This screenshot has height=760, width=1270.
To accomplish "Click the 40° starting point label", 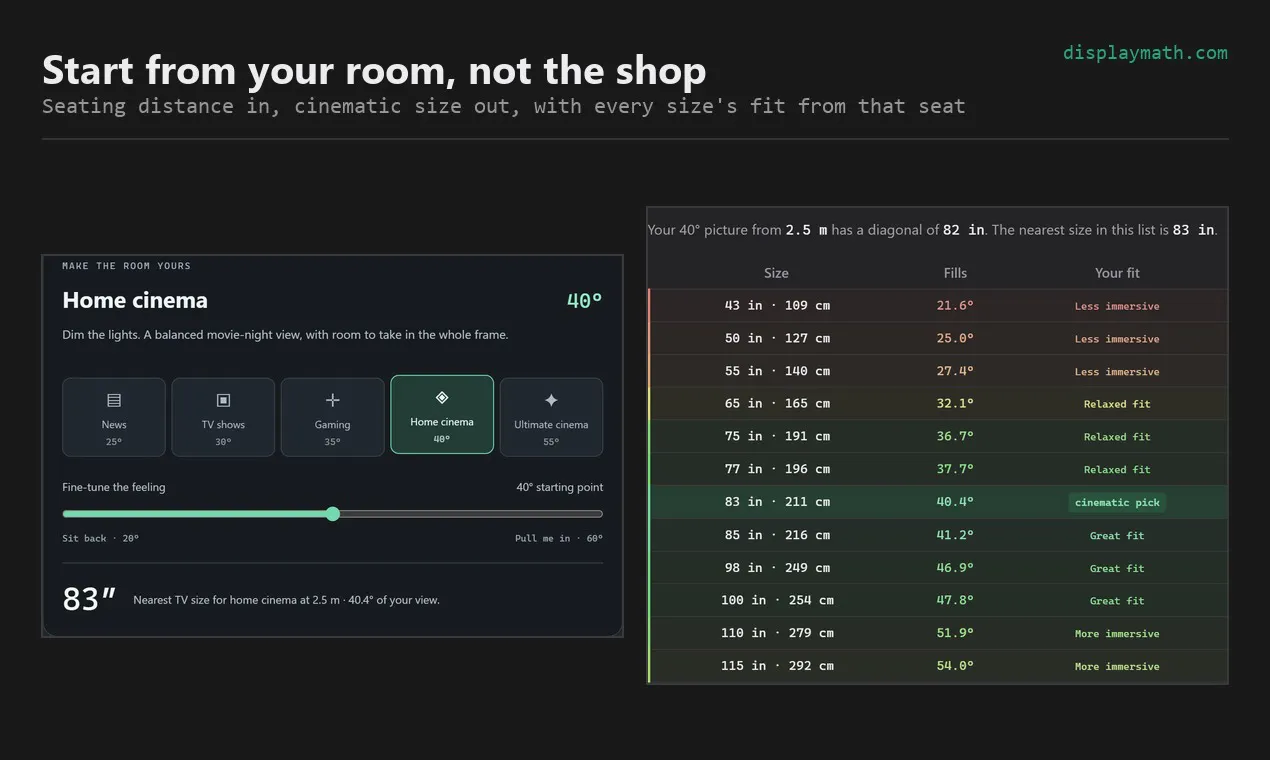I will tap(559, 487).
